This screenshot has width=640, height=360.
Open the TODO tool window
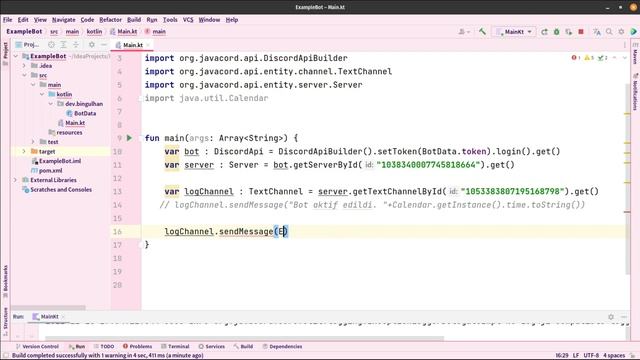coord(104,347)
